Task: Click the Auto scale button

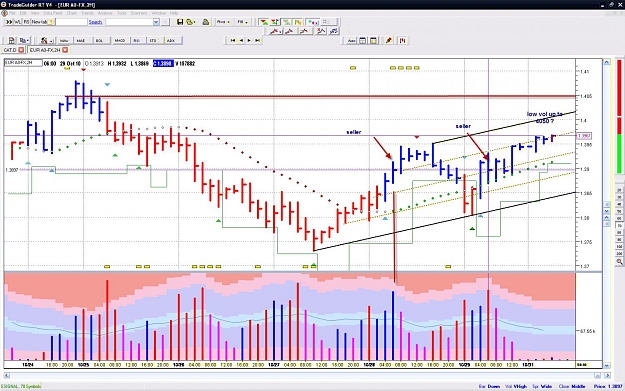Action: pyautogui.click(x=352, y=41)
